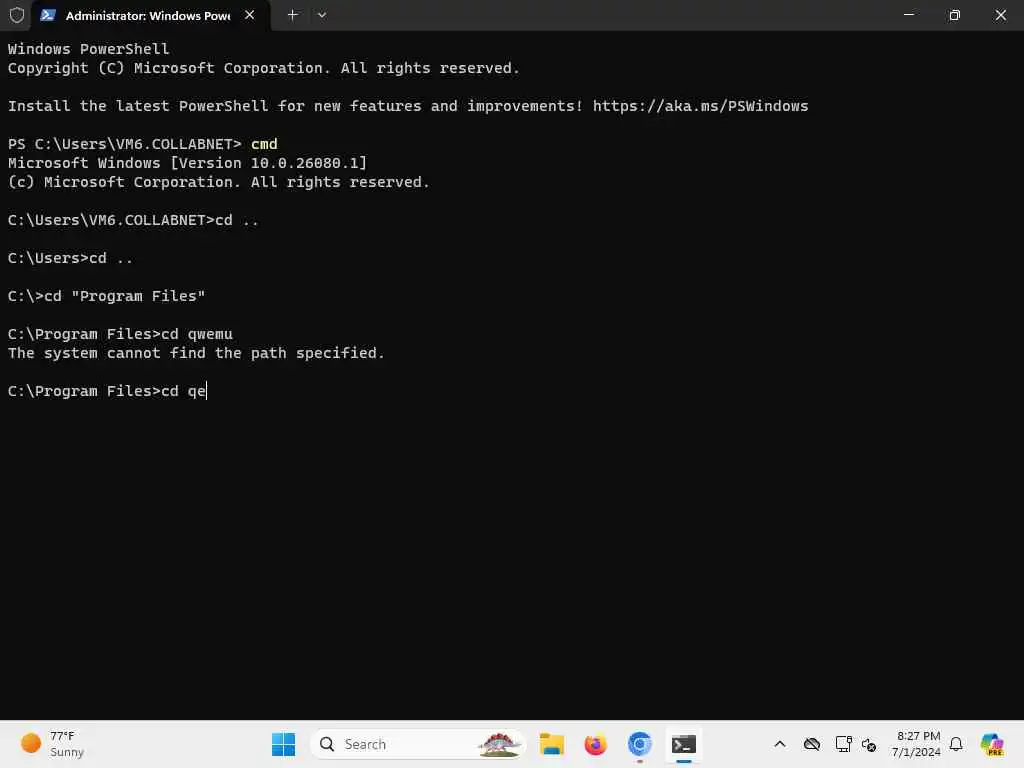The width and height of the screenshot is (1024, 768).
Task: Open the https://aka.ms/PSWindows link
Action: [x=700, y=106]
